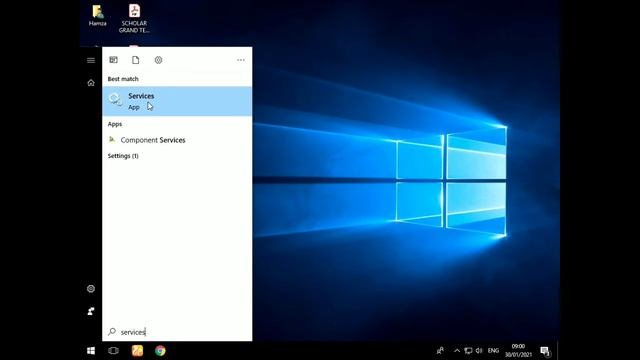This screenshot has height=360, width=640.
Task: Click the Component Services icon
Action: 112,140
